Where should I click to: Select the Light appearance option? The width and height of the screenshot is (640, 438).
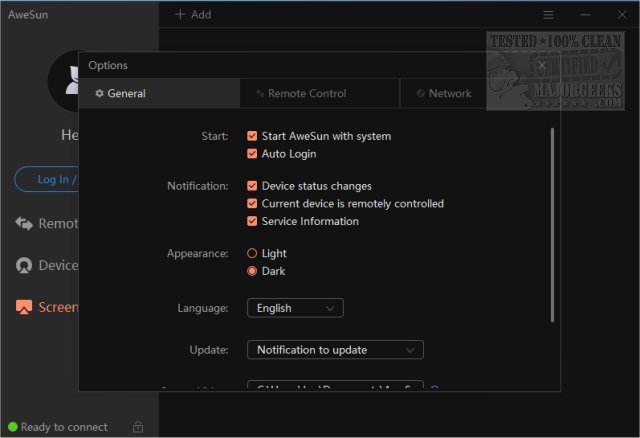tap(252, 254)
